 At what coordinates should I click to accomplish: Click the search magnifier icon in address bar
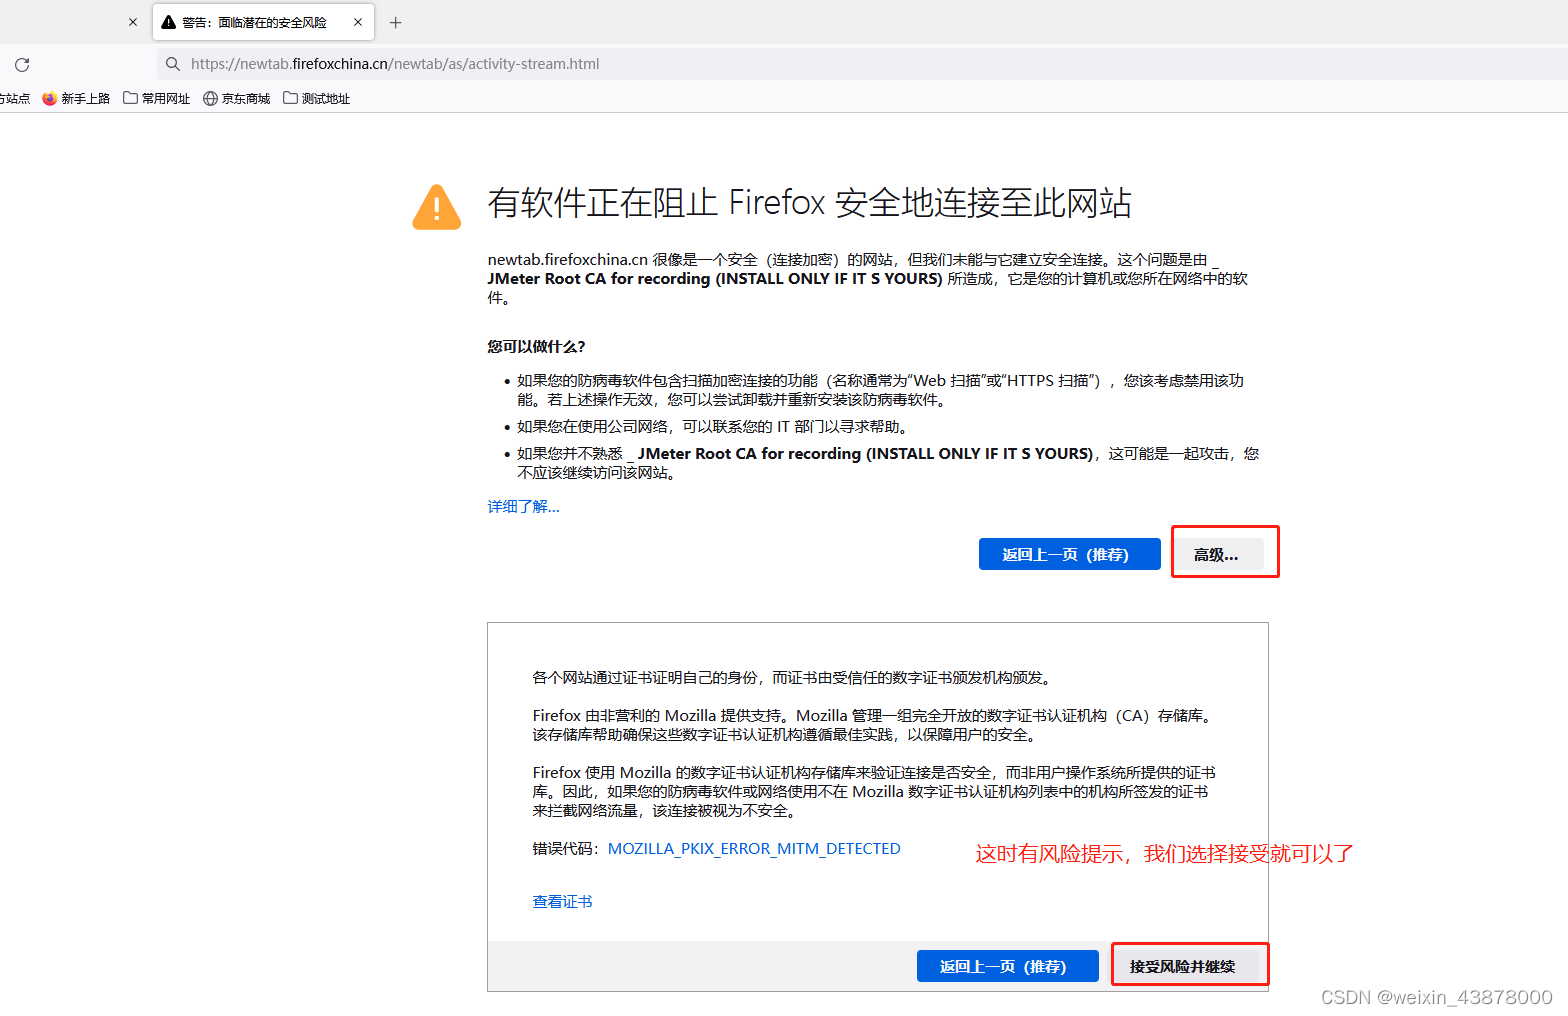point(173,64)
